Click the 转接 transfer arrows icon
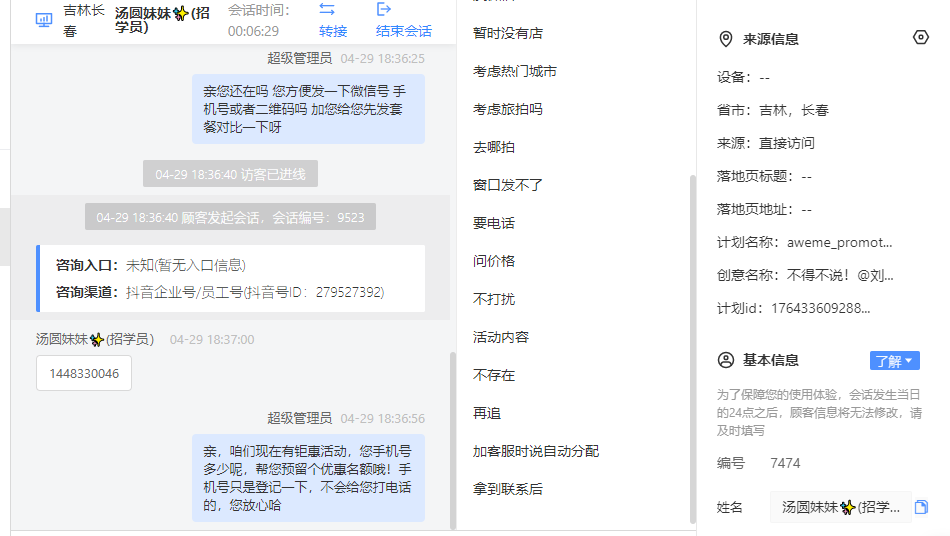Image resolution: width=950 pixels, height=536 pixels. pos(327,9)
